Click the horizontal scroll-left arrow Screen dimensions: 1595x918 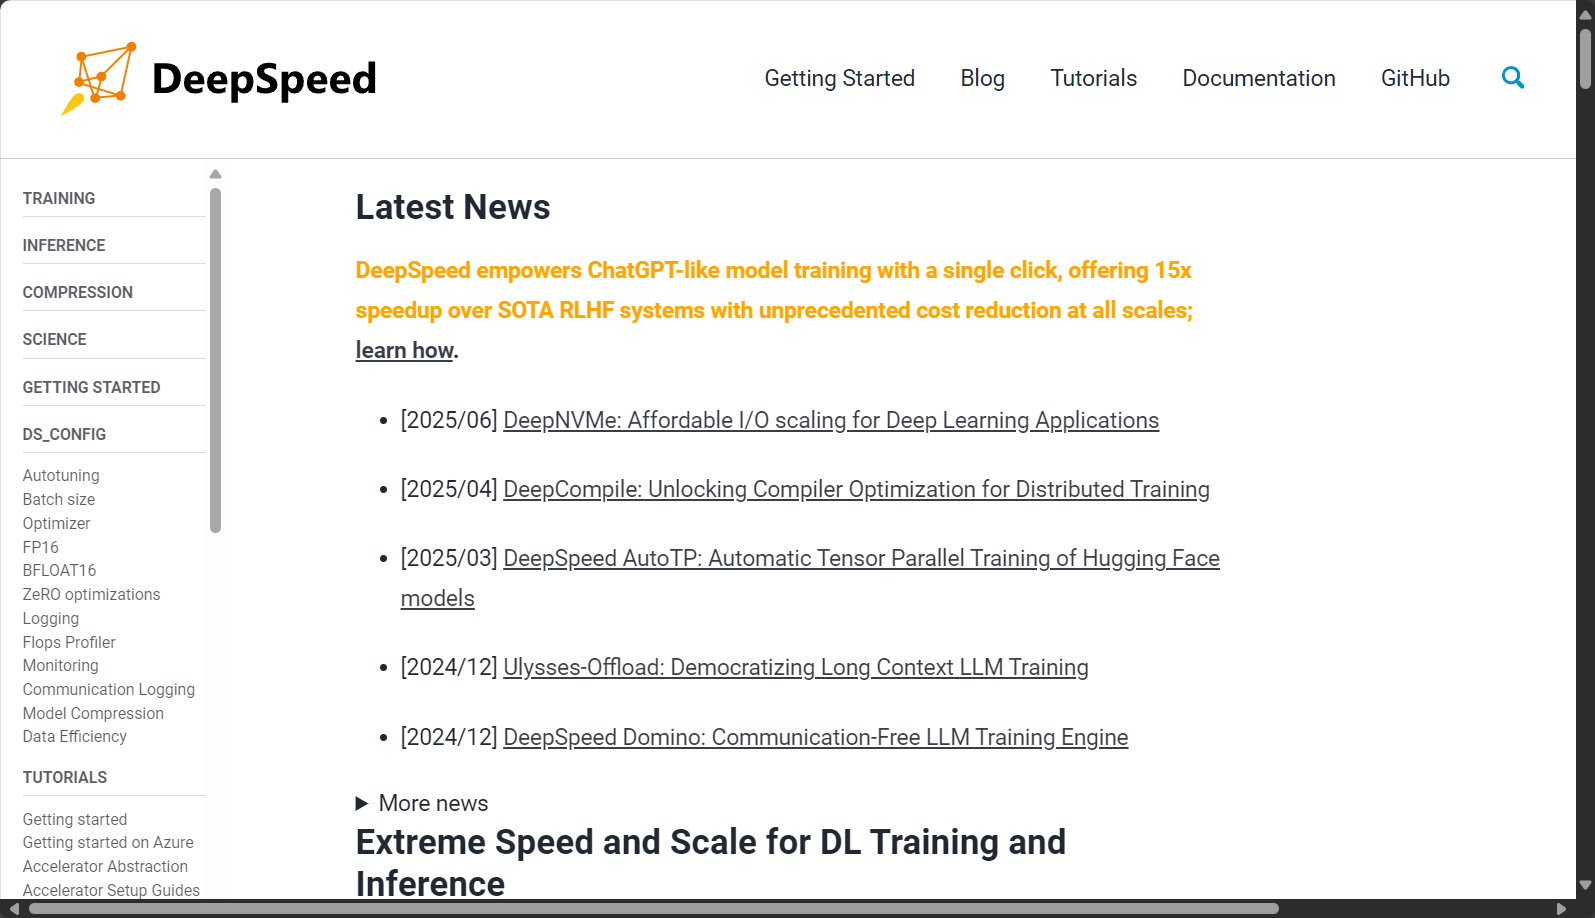[14, 908]
